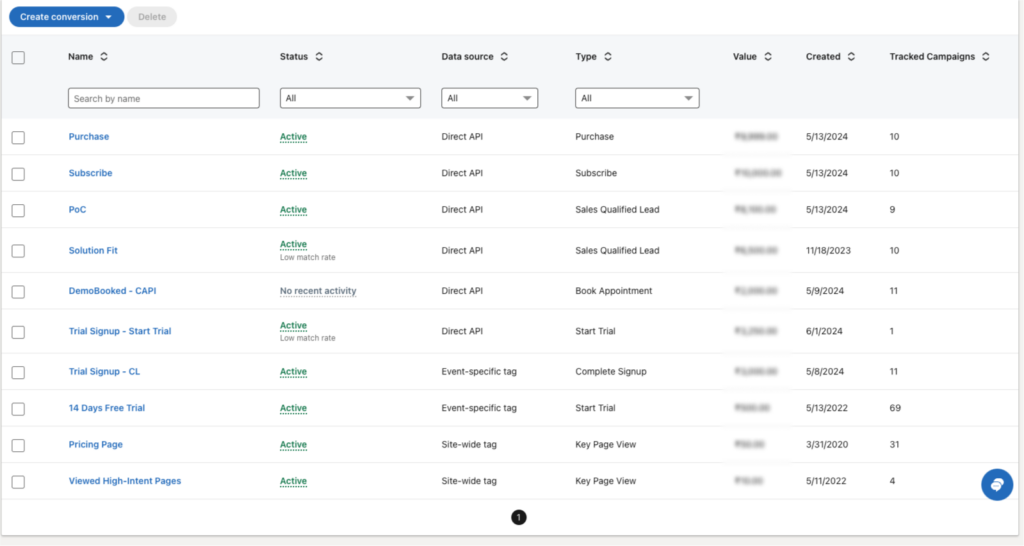Select Site-wide tag in Pricing Page row
This screenshot has width=1024, height=546.
pyautogui.click(x=469, y=445)
